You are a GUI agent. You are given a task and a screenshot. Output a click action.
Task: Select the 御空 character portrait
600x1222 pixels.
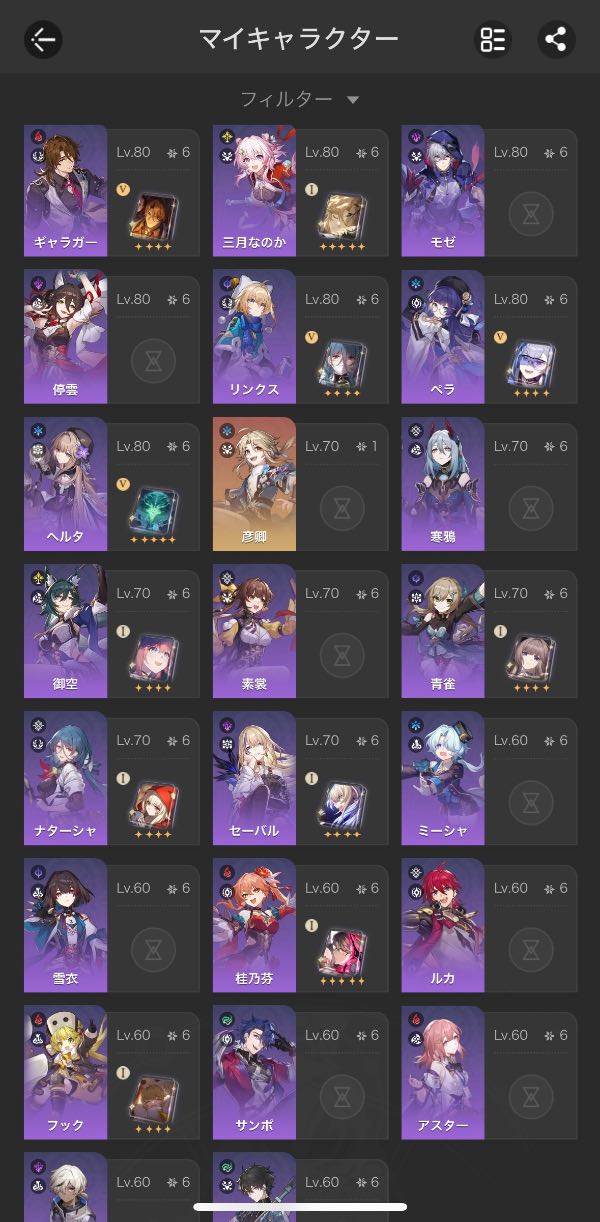pos(65,632)
